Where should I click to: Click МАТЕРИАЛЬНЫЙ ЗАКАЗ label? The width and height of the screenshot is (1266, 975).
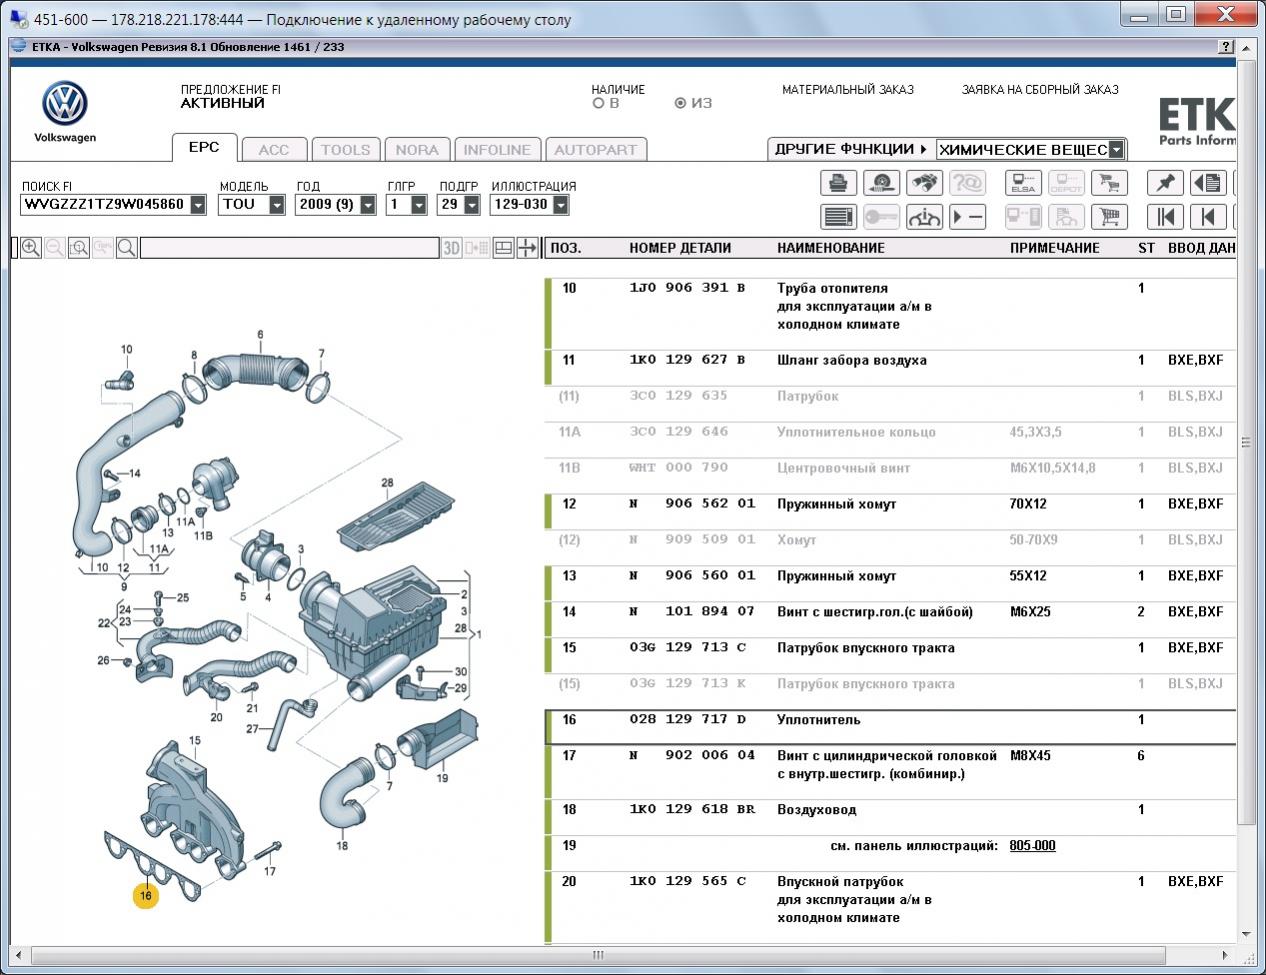(x=848, y=90)
